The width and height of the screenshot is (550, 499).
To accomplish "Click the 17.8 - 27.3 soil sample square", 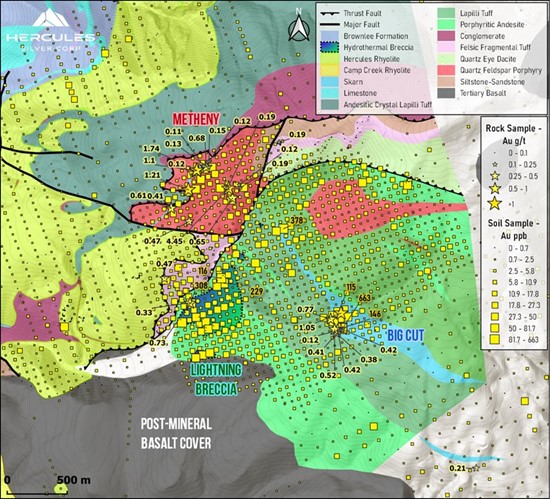I will [x=495, y=305].
